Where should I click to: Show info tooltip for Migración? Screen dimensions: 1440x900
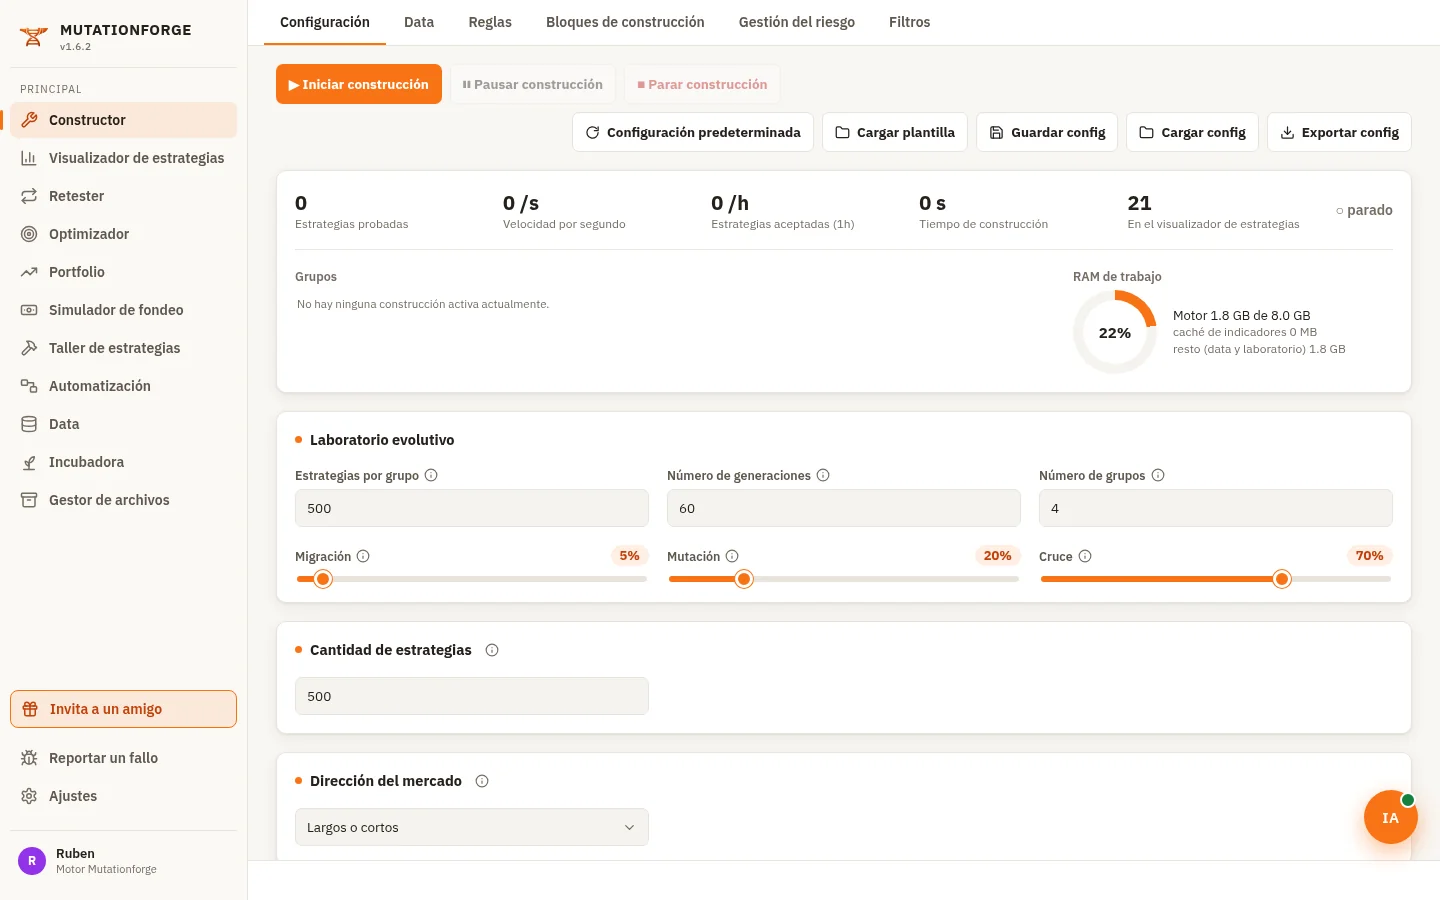pyautogui.click(x=363, y=556)
